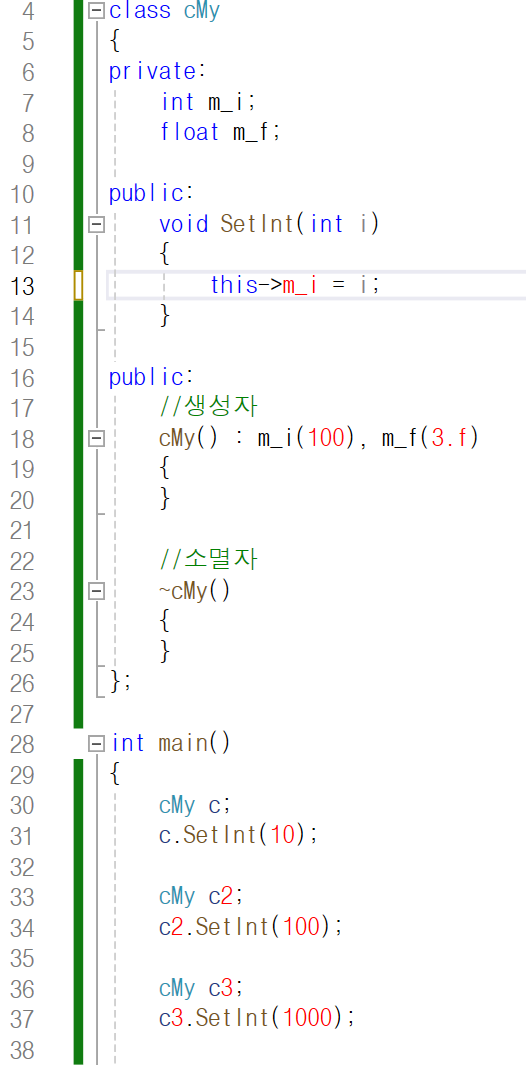Click line number 28 in gutter
526x1065 pixels.
[22, 744]
